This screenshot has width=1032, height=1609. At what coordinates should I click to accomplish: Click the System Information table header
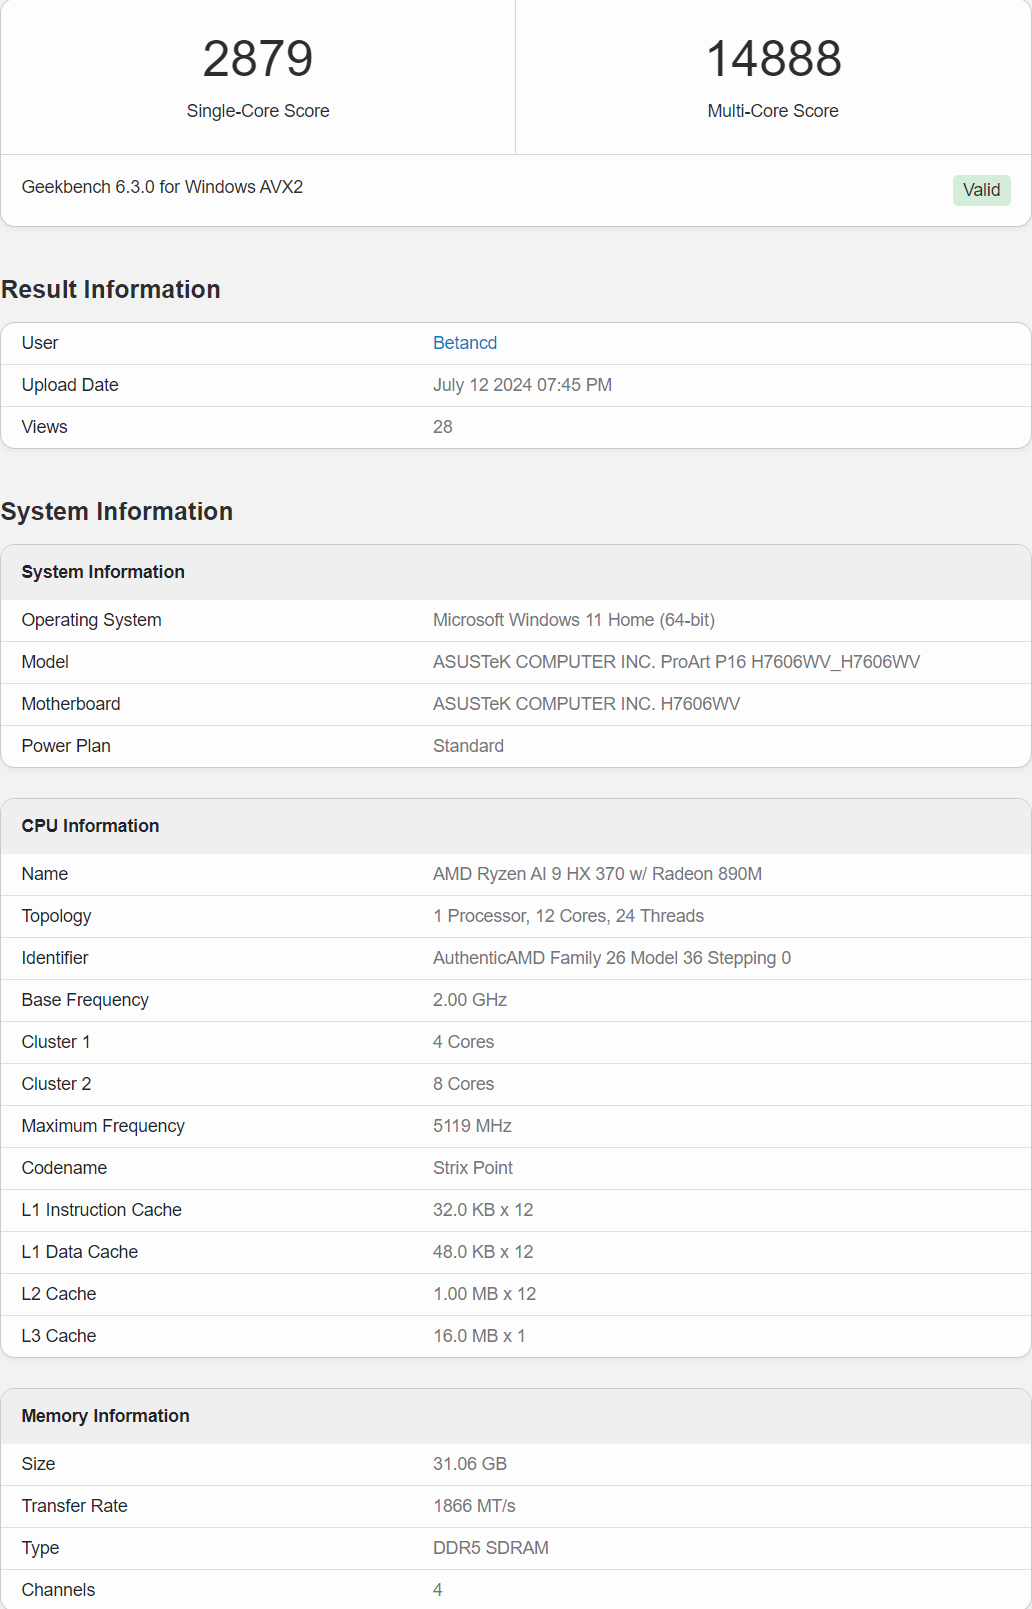click(x=516, y=572)
